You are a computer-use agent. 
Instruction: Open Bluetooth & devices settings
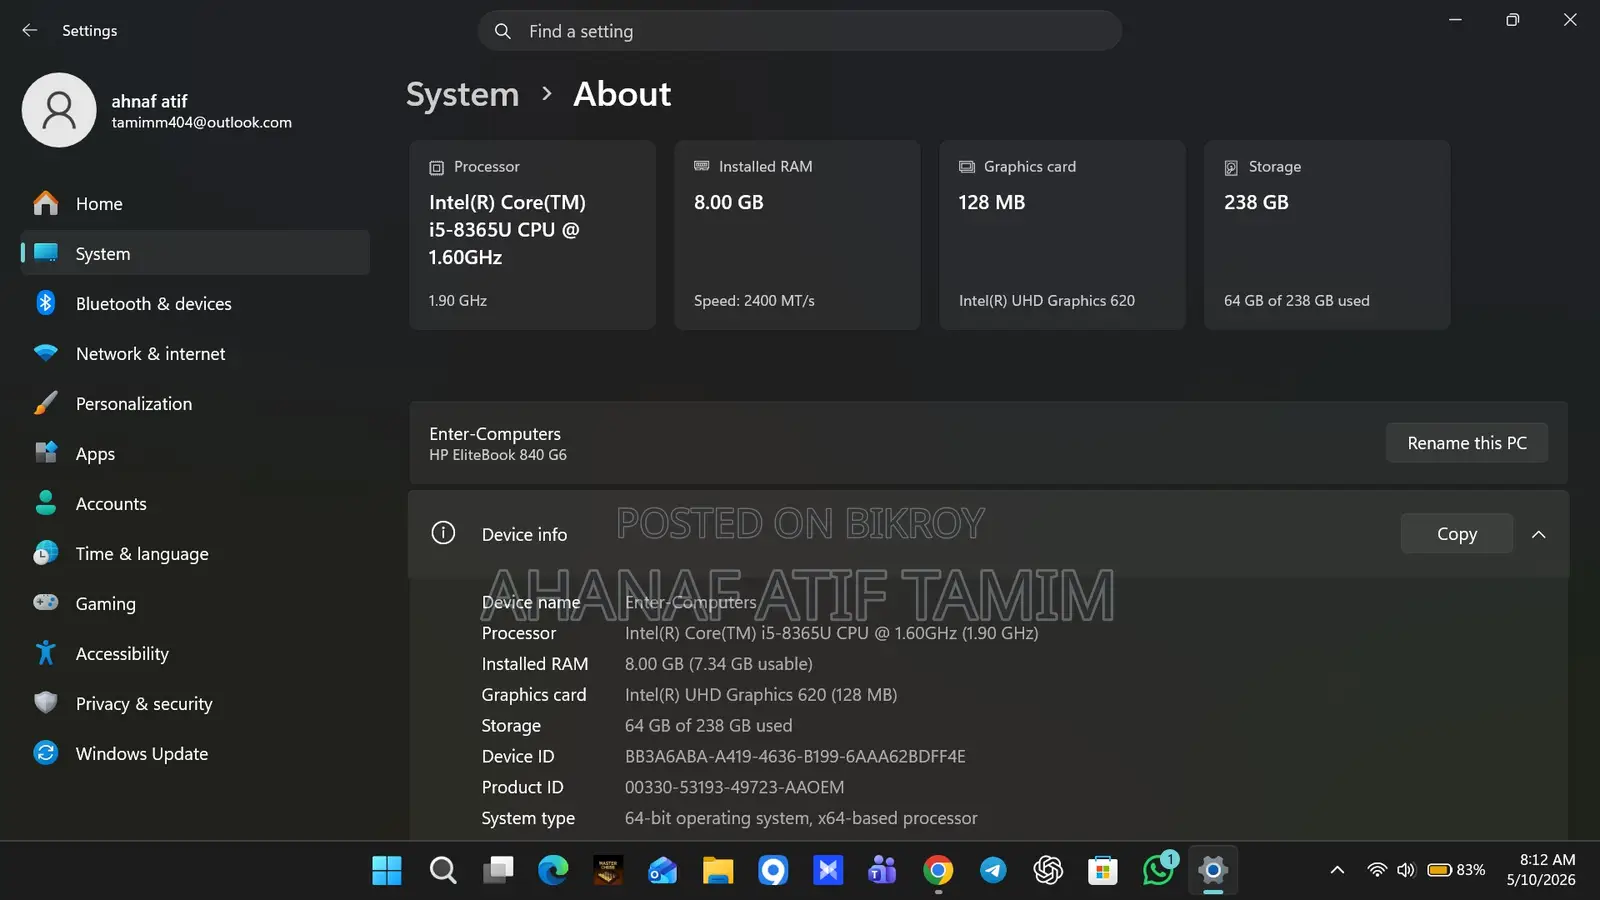[x=195, y=303]
